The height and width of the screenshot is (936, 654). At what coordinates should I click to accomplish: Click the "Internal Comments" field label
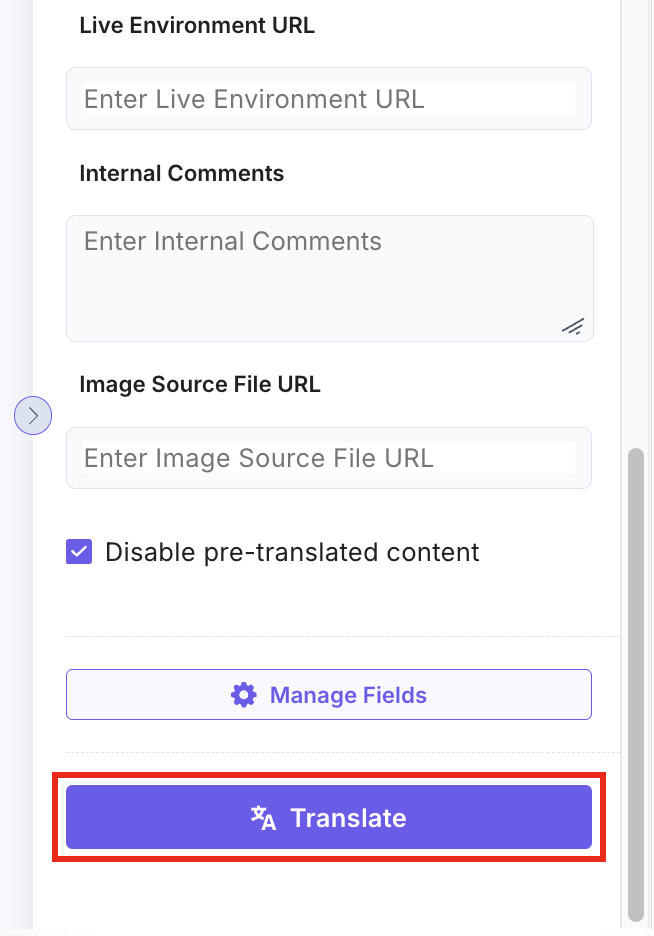click(x=182, y=174)
